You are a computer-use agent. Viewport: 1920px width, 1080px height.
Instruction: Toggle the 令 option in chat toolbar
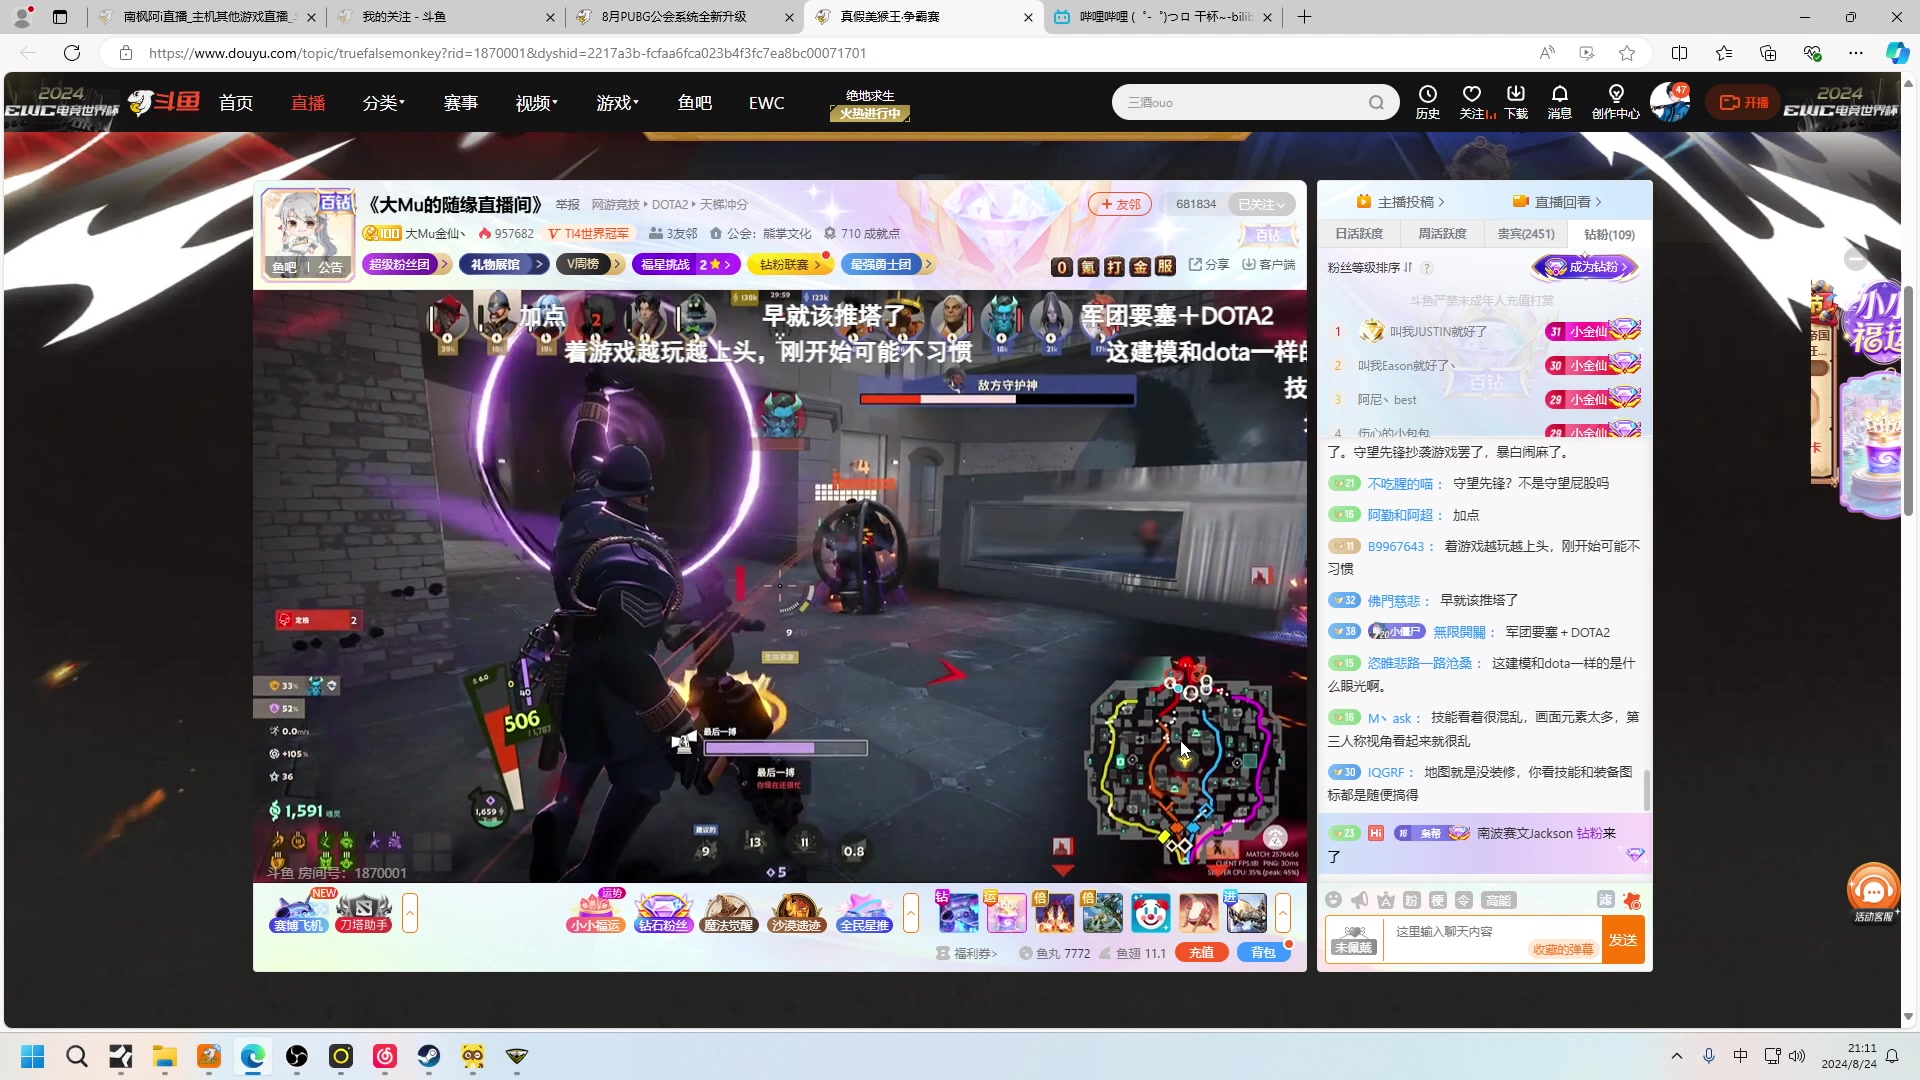(1463, 900)
